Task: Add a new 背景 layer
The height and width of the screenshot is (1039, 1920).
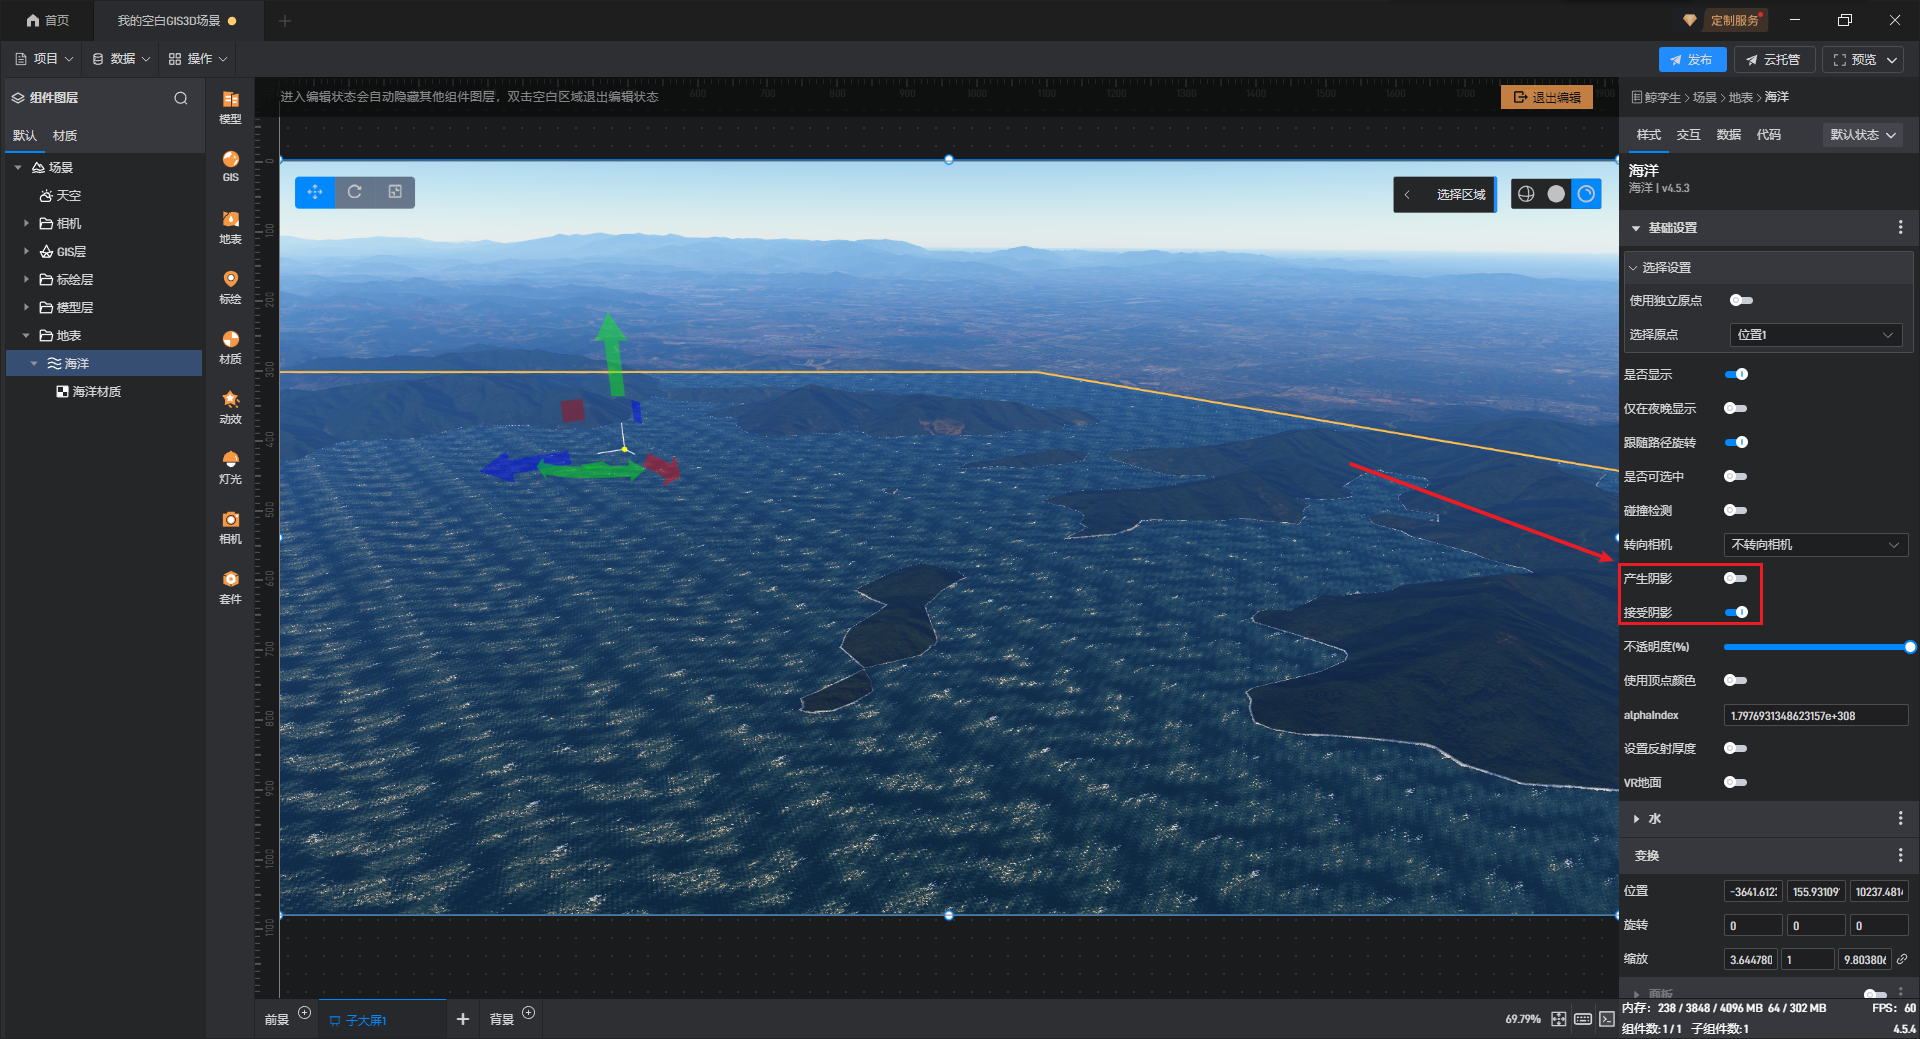Action: click(x=529, y=1013)
